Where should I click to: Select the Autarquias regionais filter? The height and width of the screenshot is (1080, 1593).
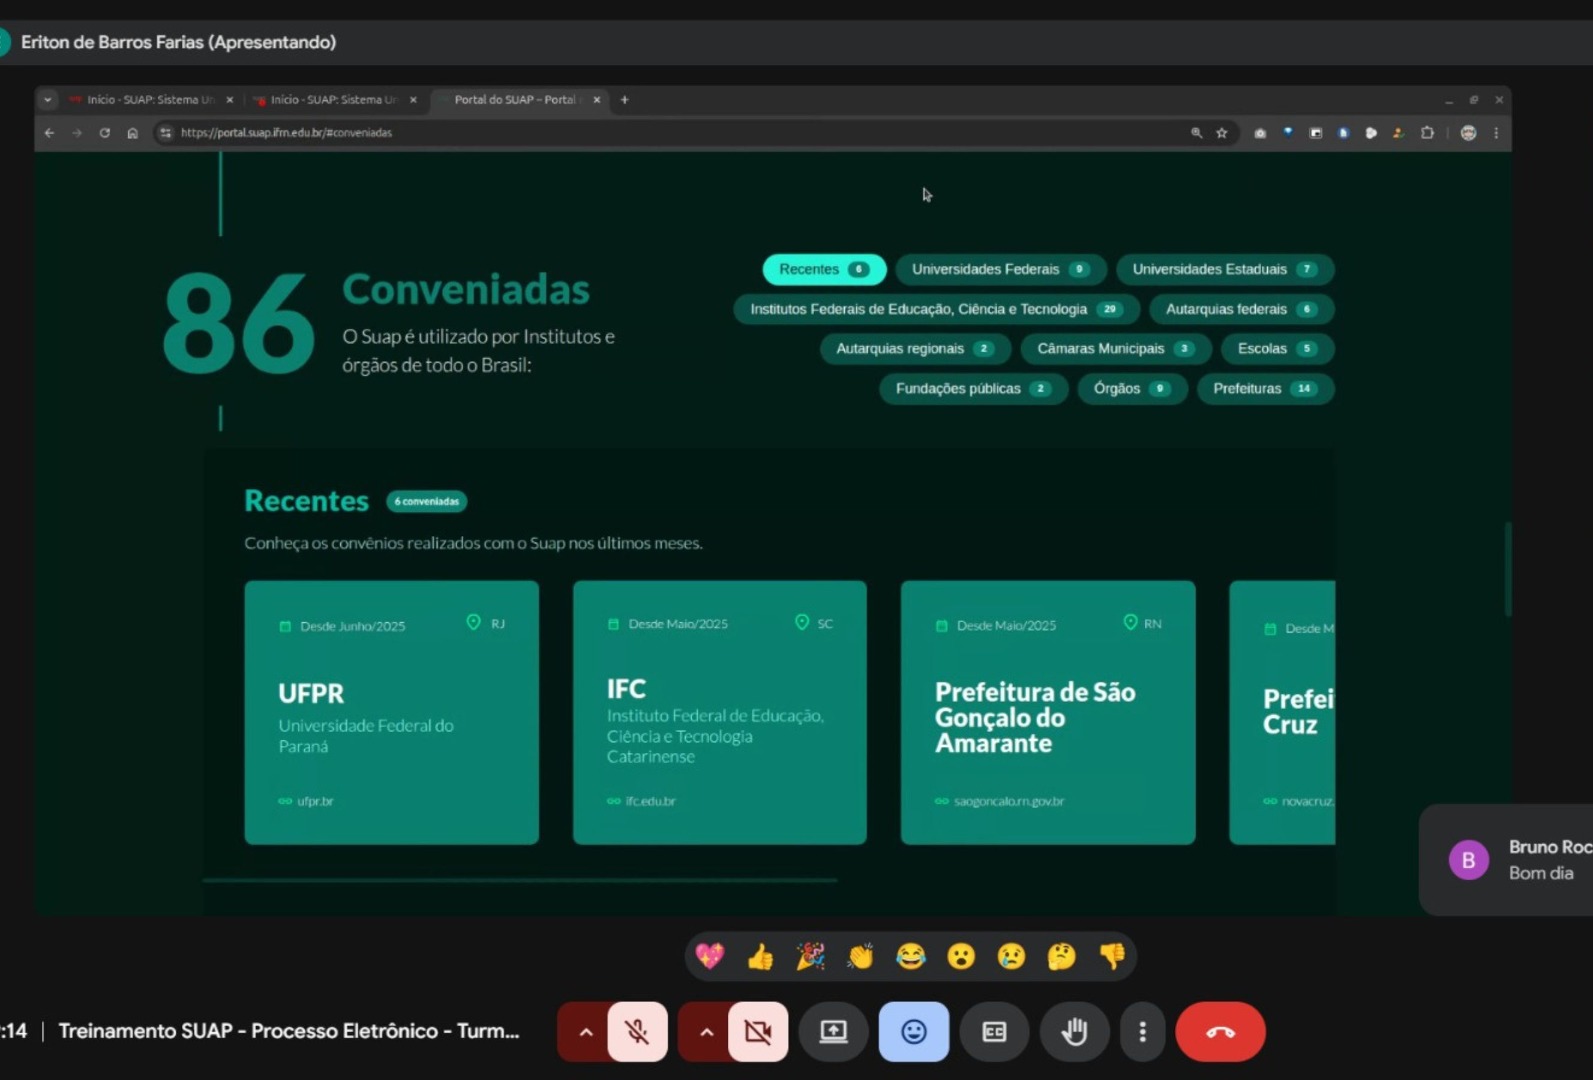(915, 348)
